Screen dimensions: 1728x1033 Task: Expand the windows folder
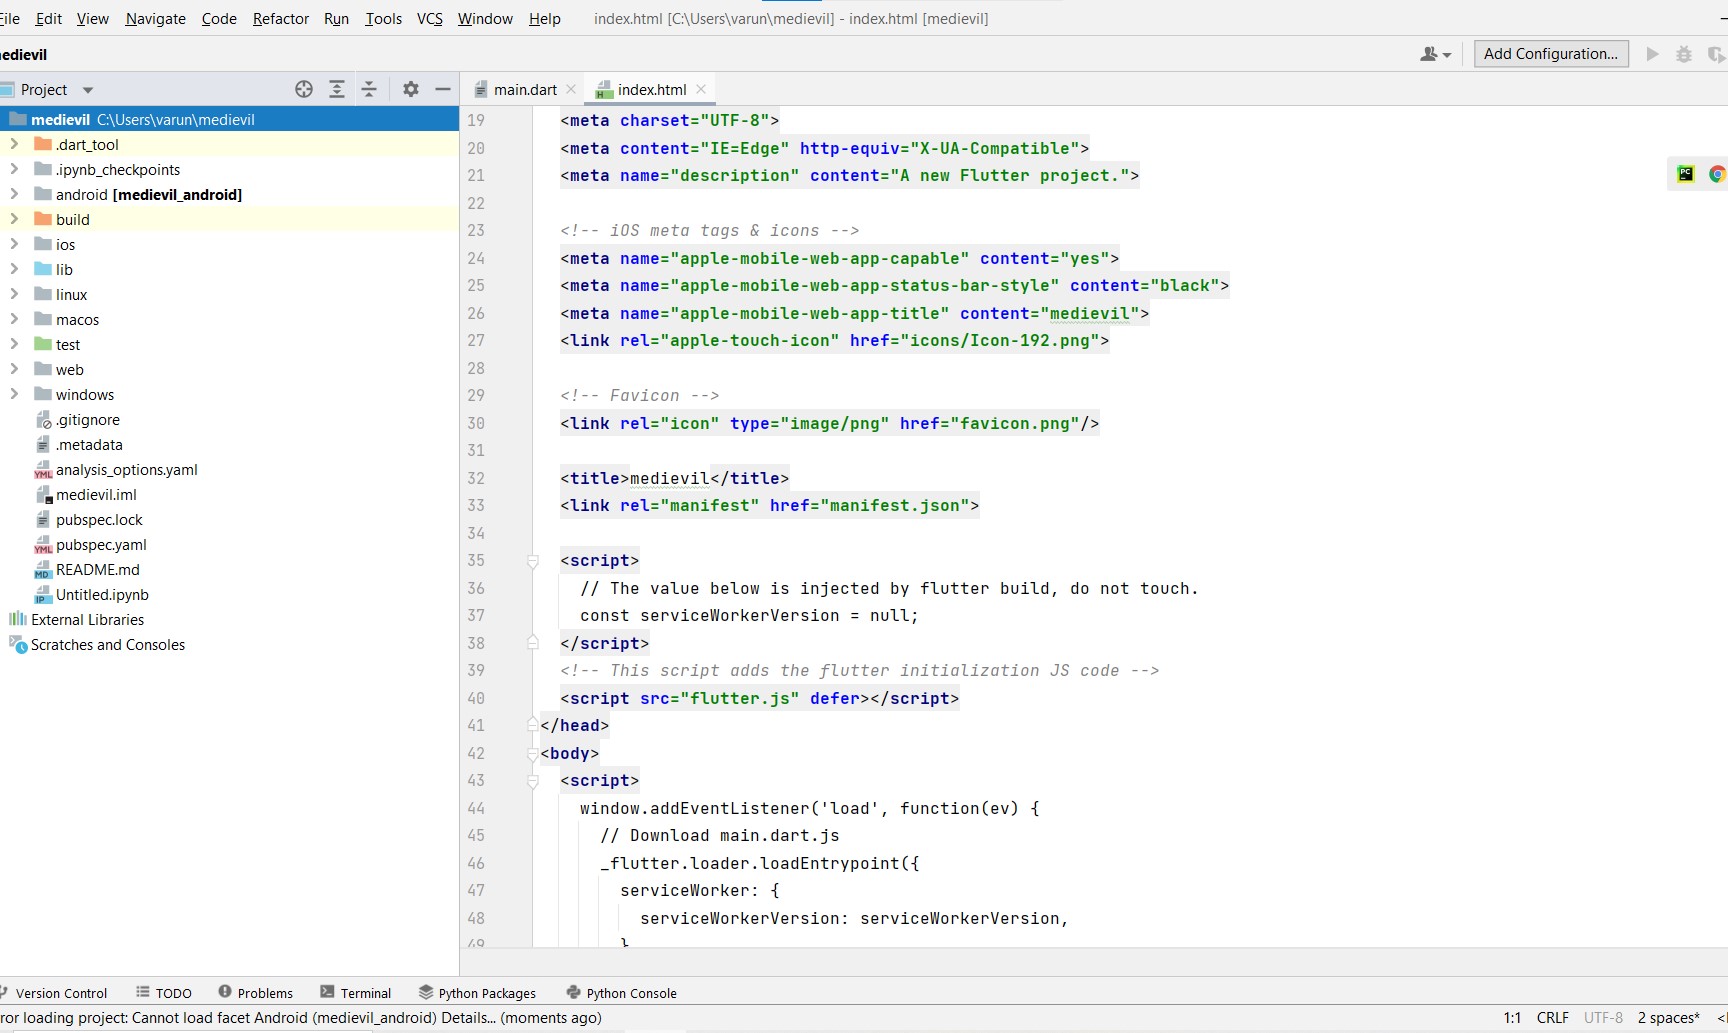pos(14,394)
